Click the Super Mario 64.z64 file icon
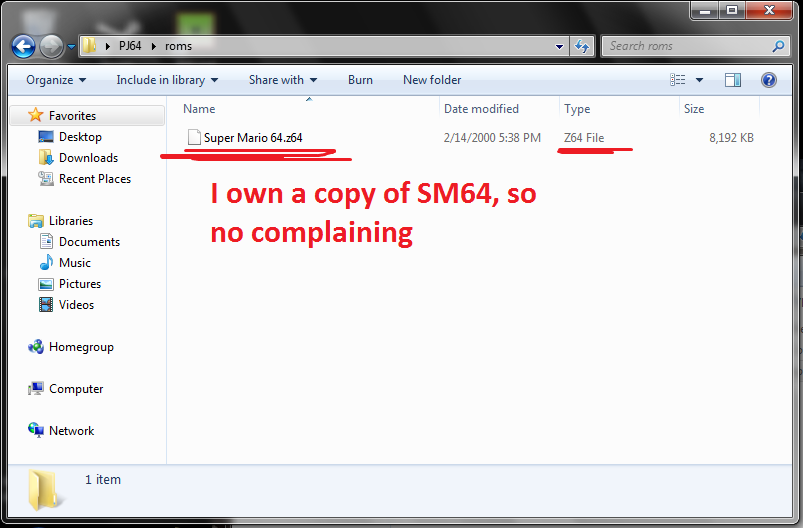The image size is (803, 528). pos(194,137)
